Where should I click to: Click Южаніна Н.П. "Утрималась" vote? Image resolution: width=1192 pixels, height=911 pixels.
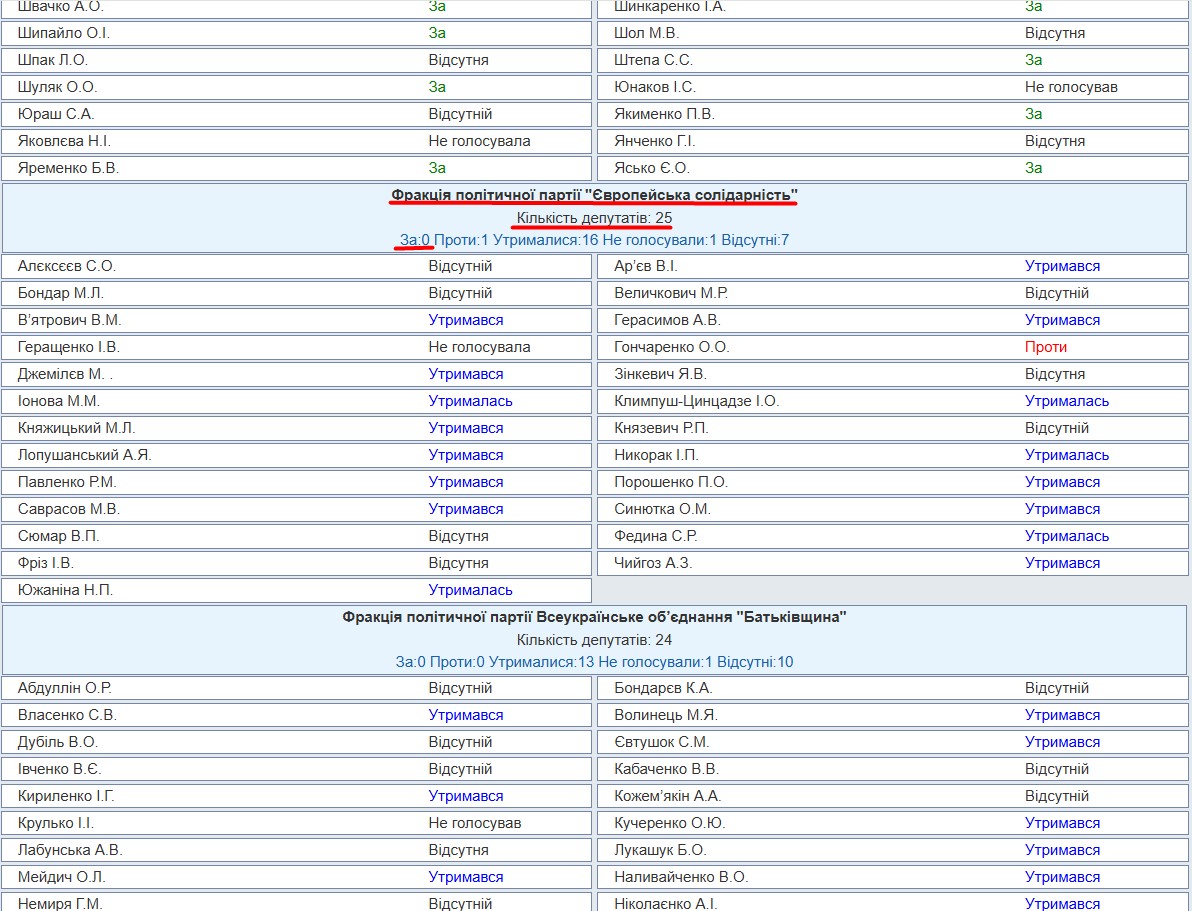(471, 590)
